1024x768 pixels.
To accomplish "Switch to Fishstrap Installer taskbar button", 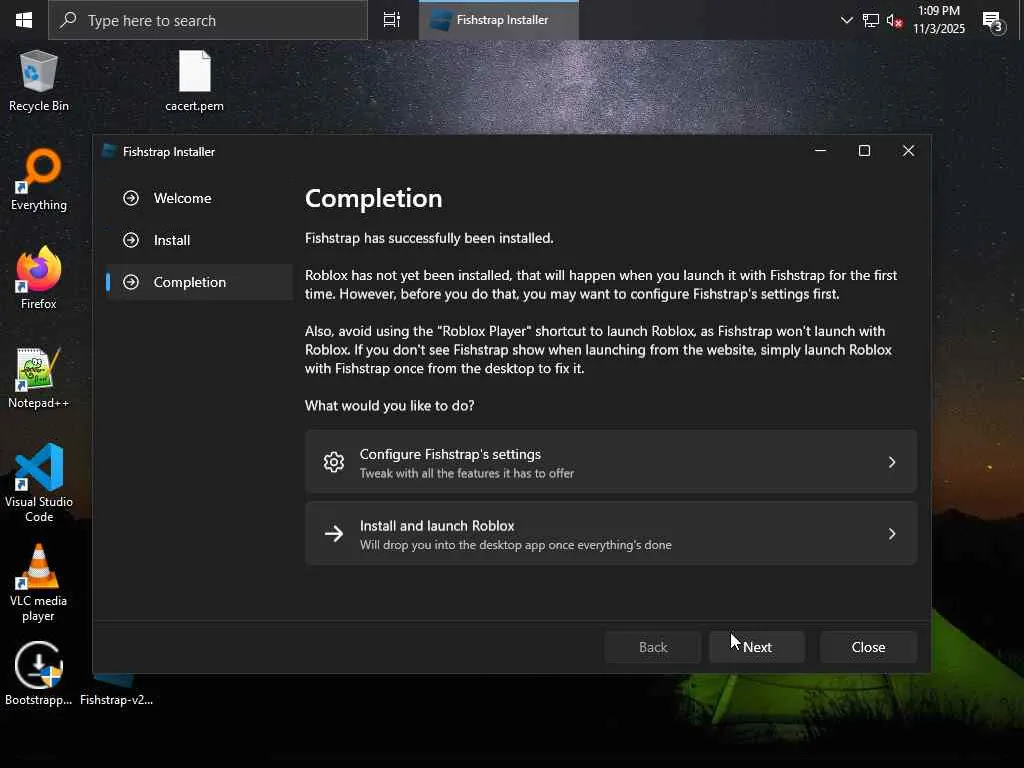I will click(498, 20).
